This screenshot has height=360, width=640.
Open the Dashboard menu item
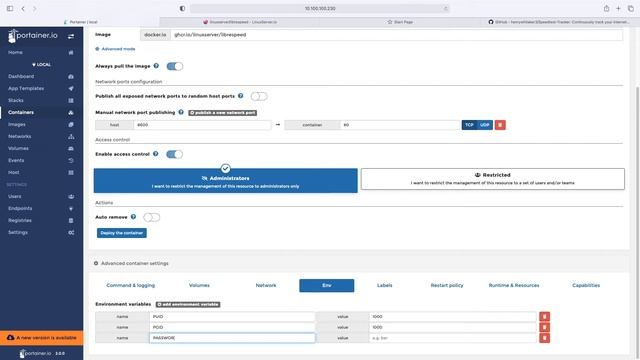coord(21,76)
